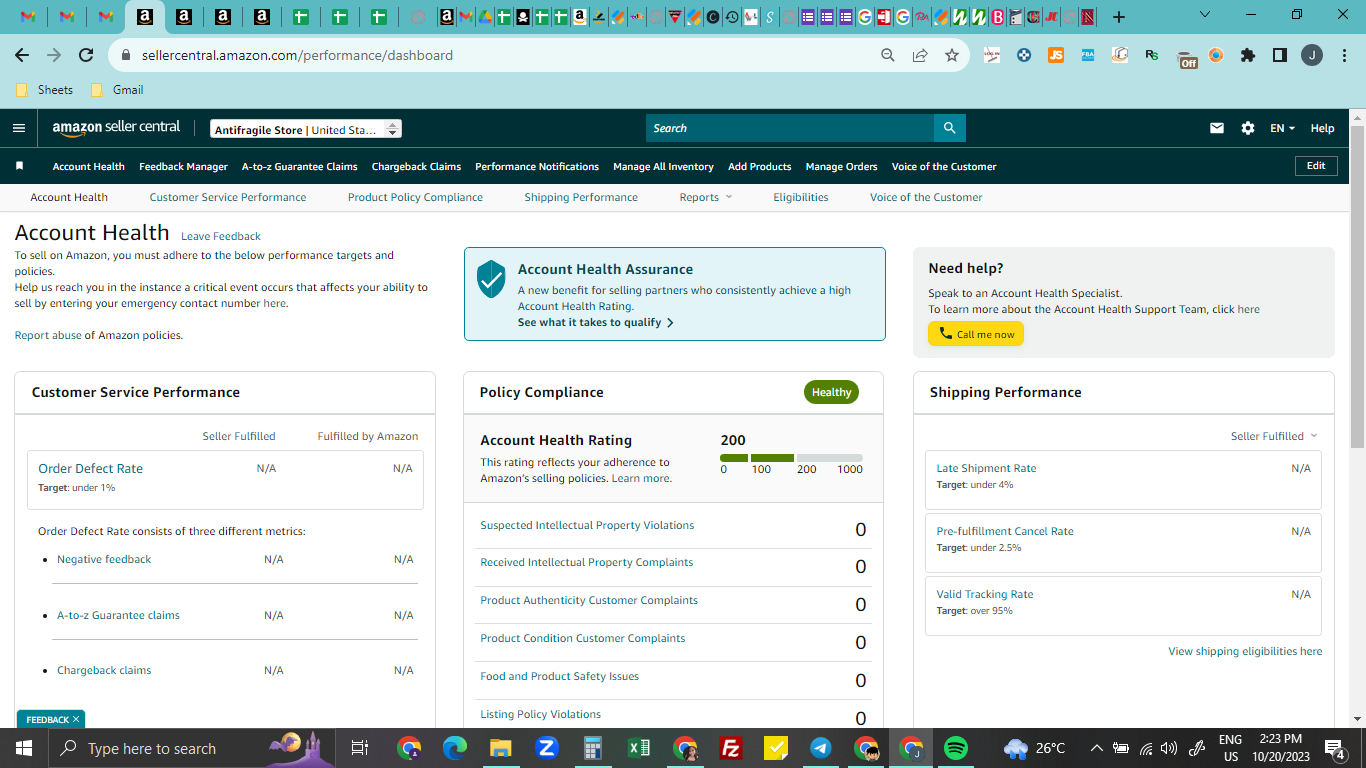Click the zoom magnifier icon in address bar
1366x768 pixels.
[x=888, y=56]
